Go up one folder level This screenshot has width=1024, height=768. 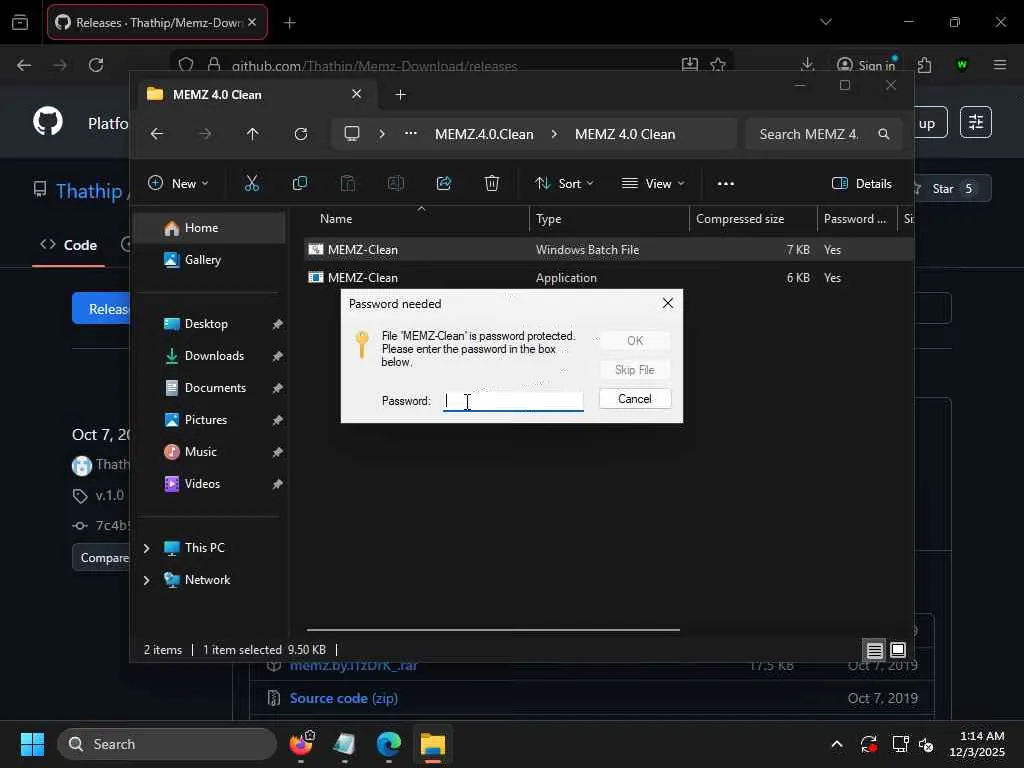253,134
